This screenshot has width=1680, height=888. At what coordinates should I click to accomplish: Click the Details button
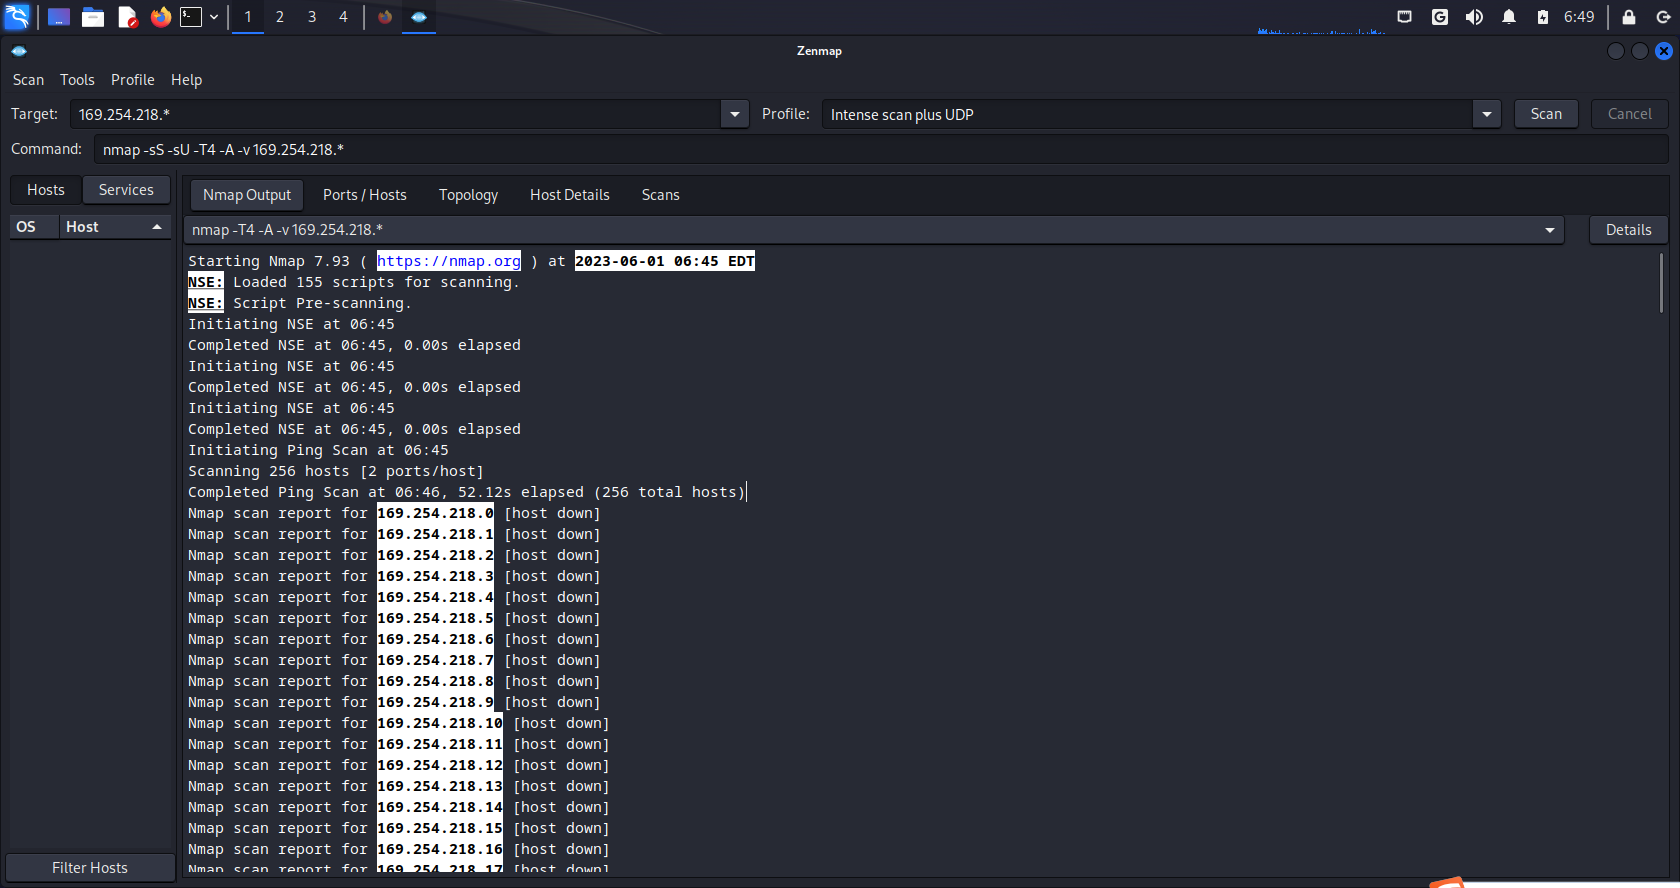pos(1629,230)
